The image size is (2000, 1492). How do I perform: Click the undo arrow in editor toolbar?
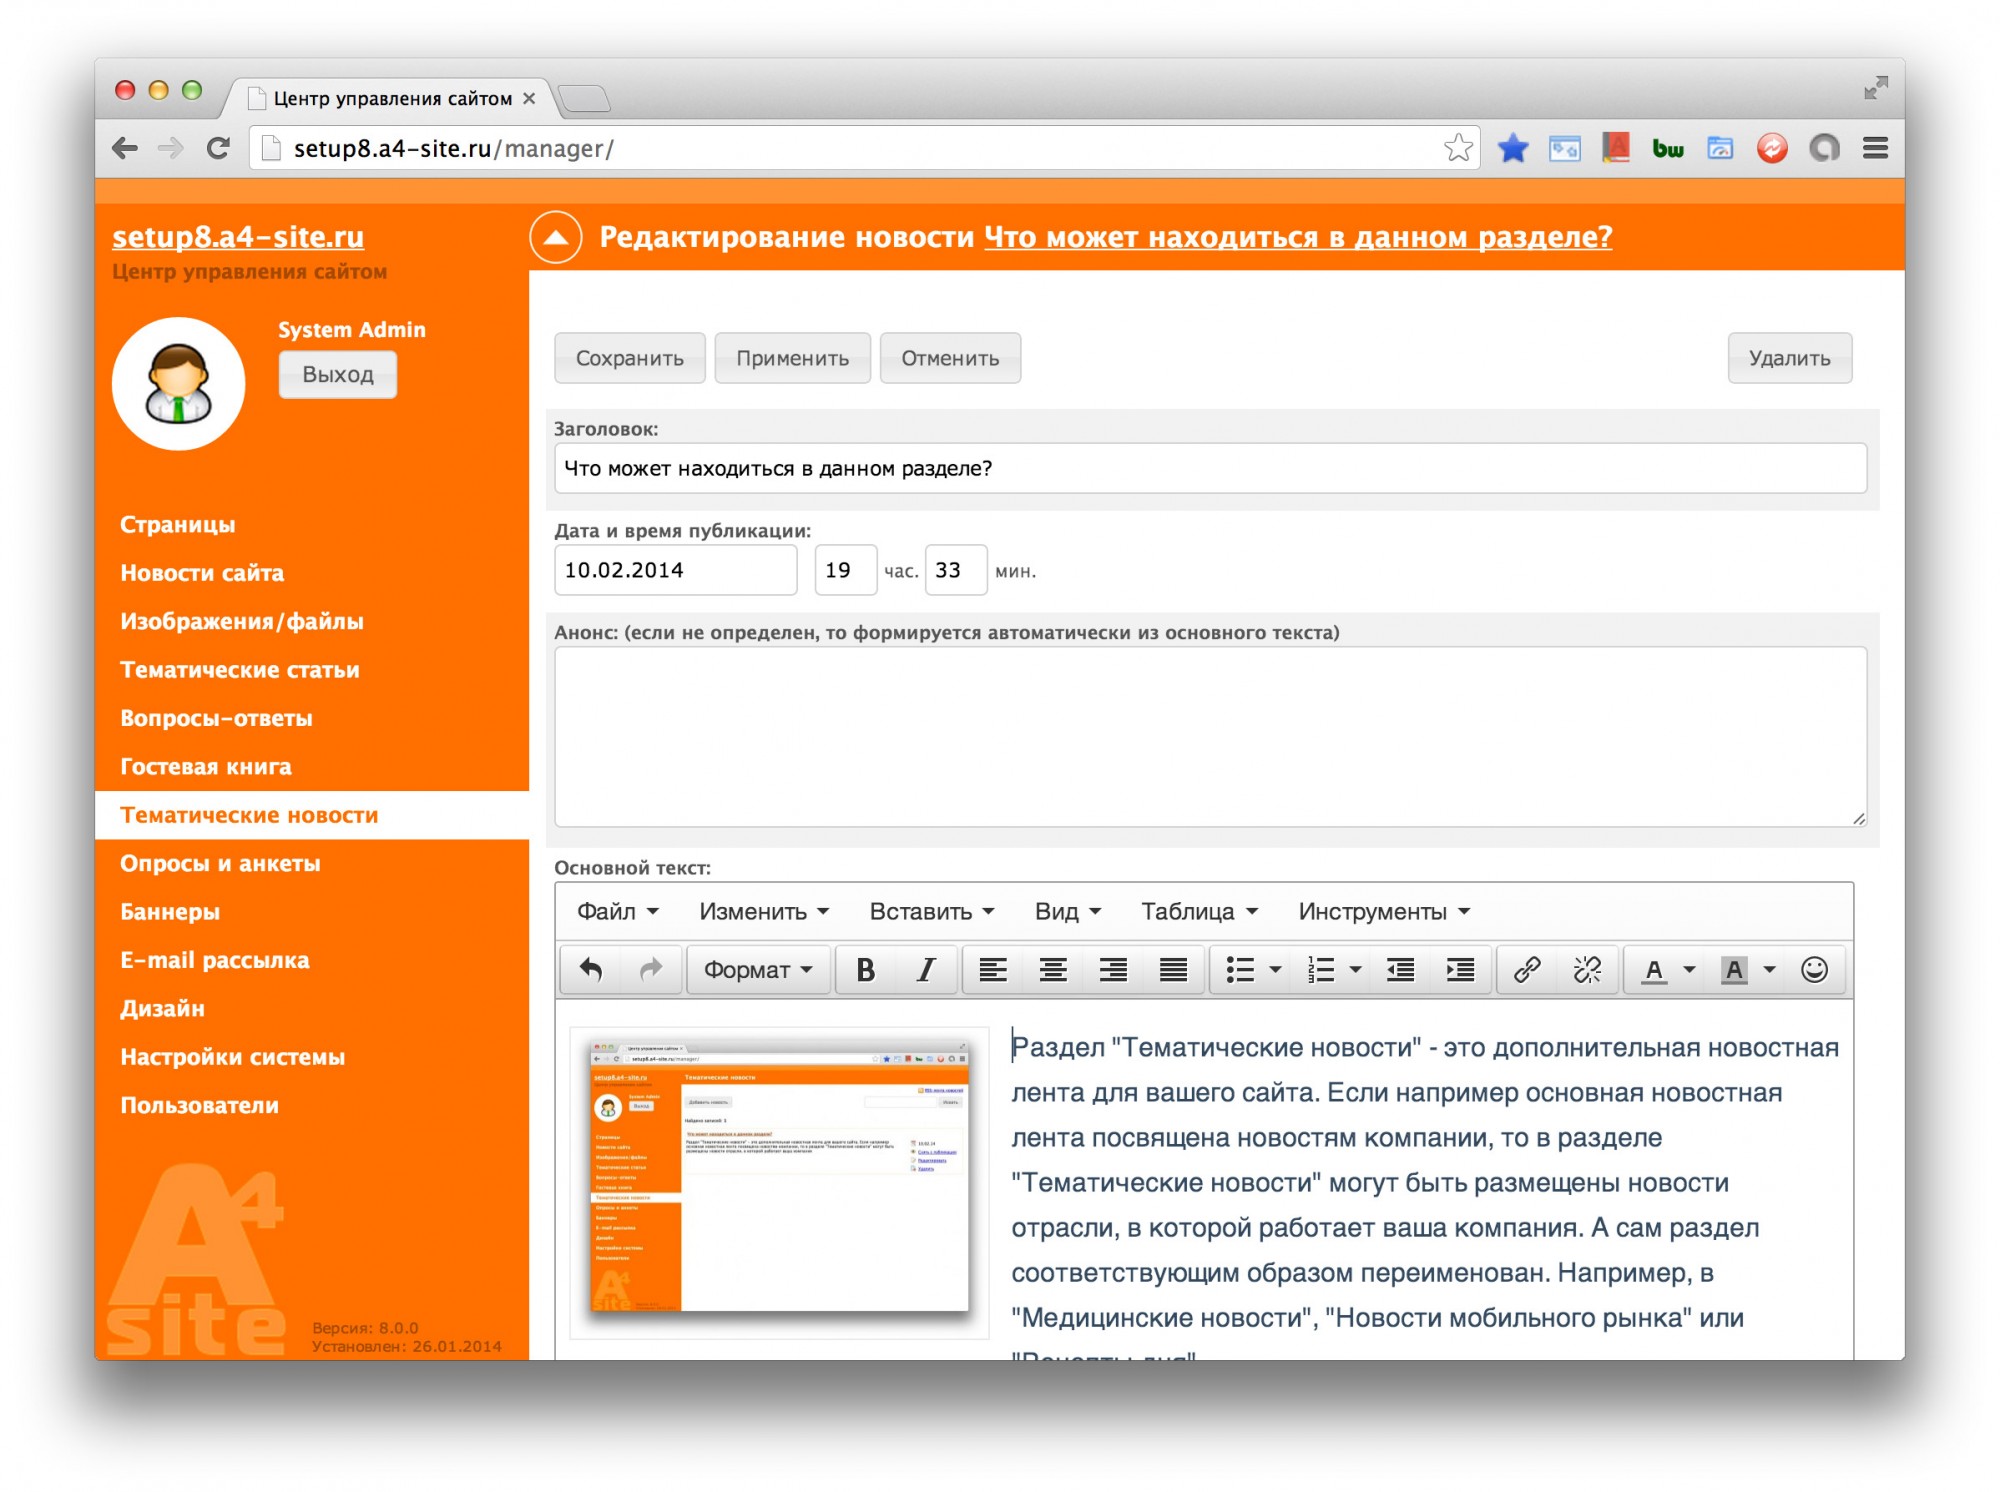pos(591,969)
